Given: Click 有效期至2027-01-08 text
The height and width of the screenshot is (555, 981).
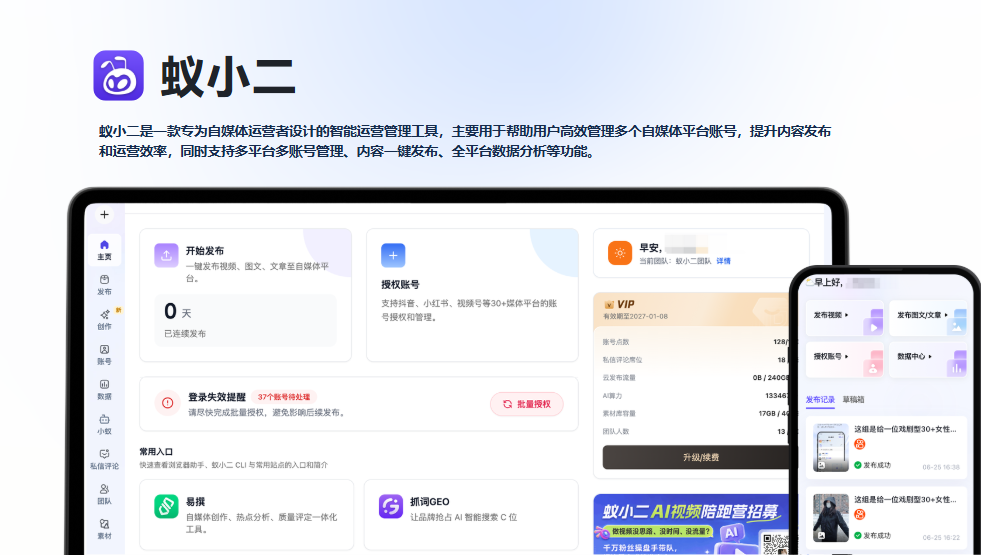Looking at the screenshot, I should point(635,317).
